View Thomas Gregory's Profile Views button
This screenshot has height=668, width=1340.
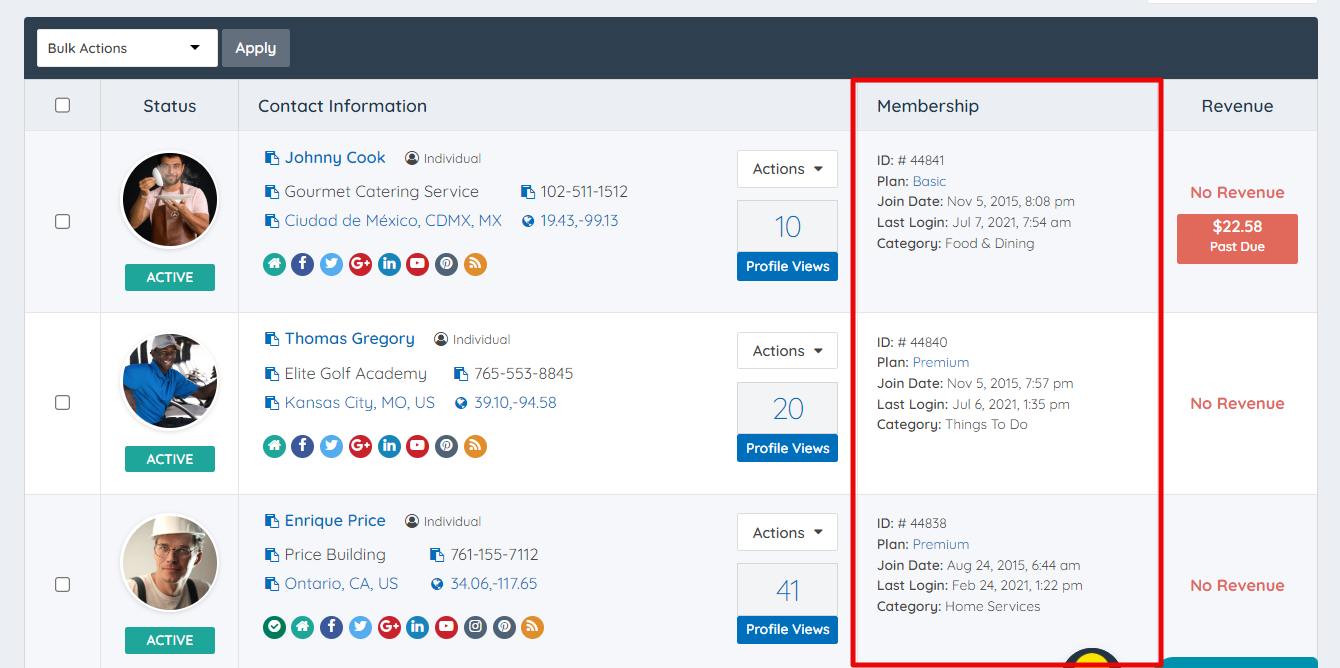click(x=787, y=448)
